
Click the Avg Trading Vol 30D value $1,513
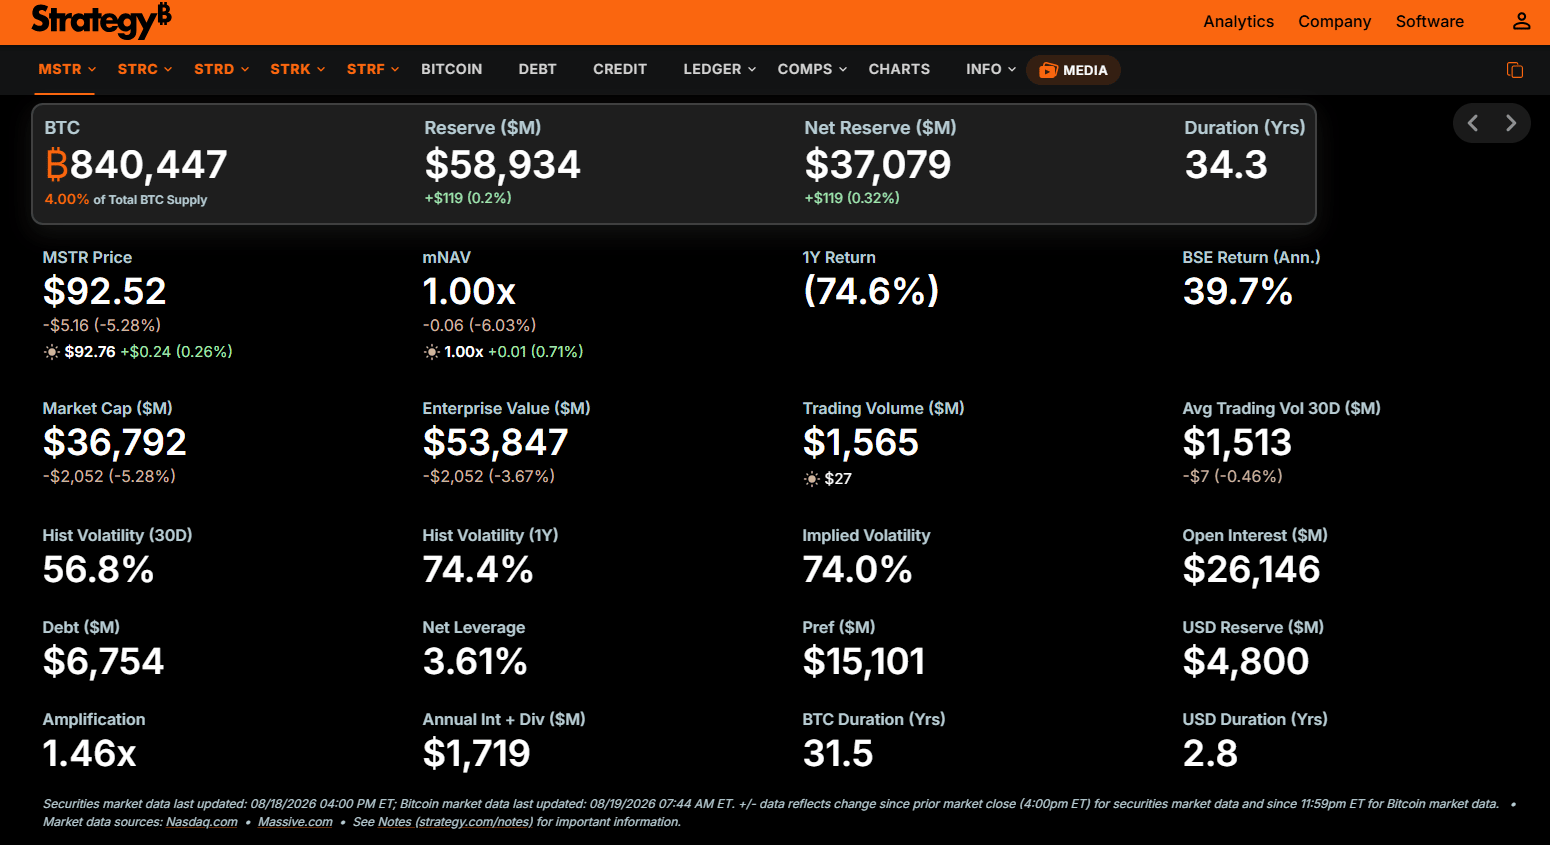(1237, 442)
